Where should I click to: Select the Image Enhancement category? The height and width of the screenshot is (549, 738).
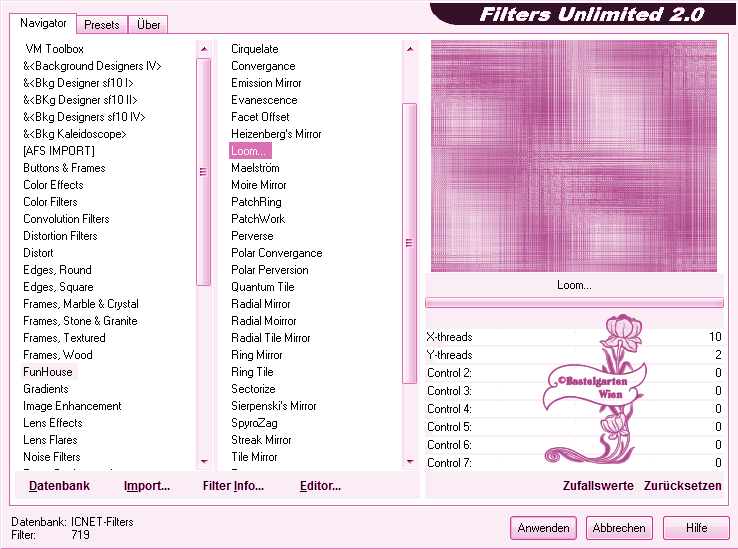pos(72,405)
